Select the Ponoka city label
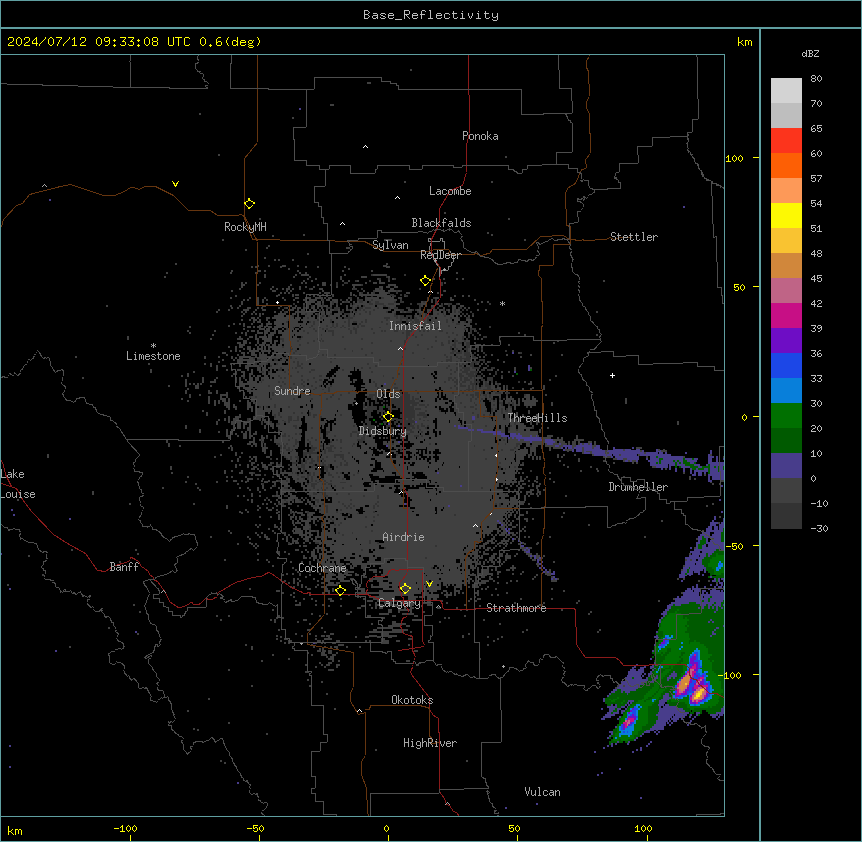Image resolution: width=862 pixels, height=842 pixels. [x=480, y=136]
